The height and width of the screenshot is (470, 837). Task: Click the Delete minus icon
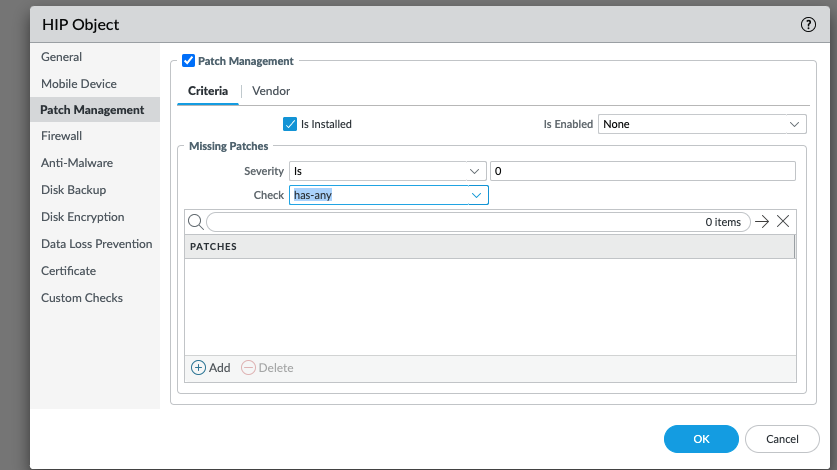pos(248,367)
